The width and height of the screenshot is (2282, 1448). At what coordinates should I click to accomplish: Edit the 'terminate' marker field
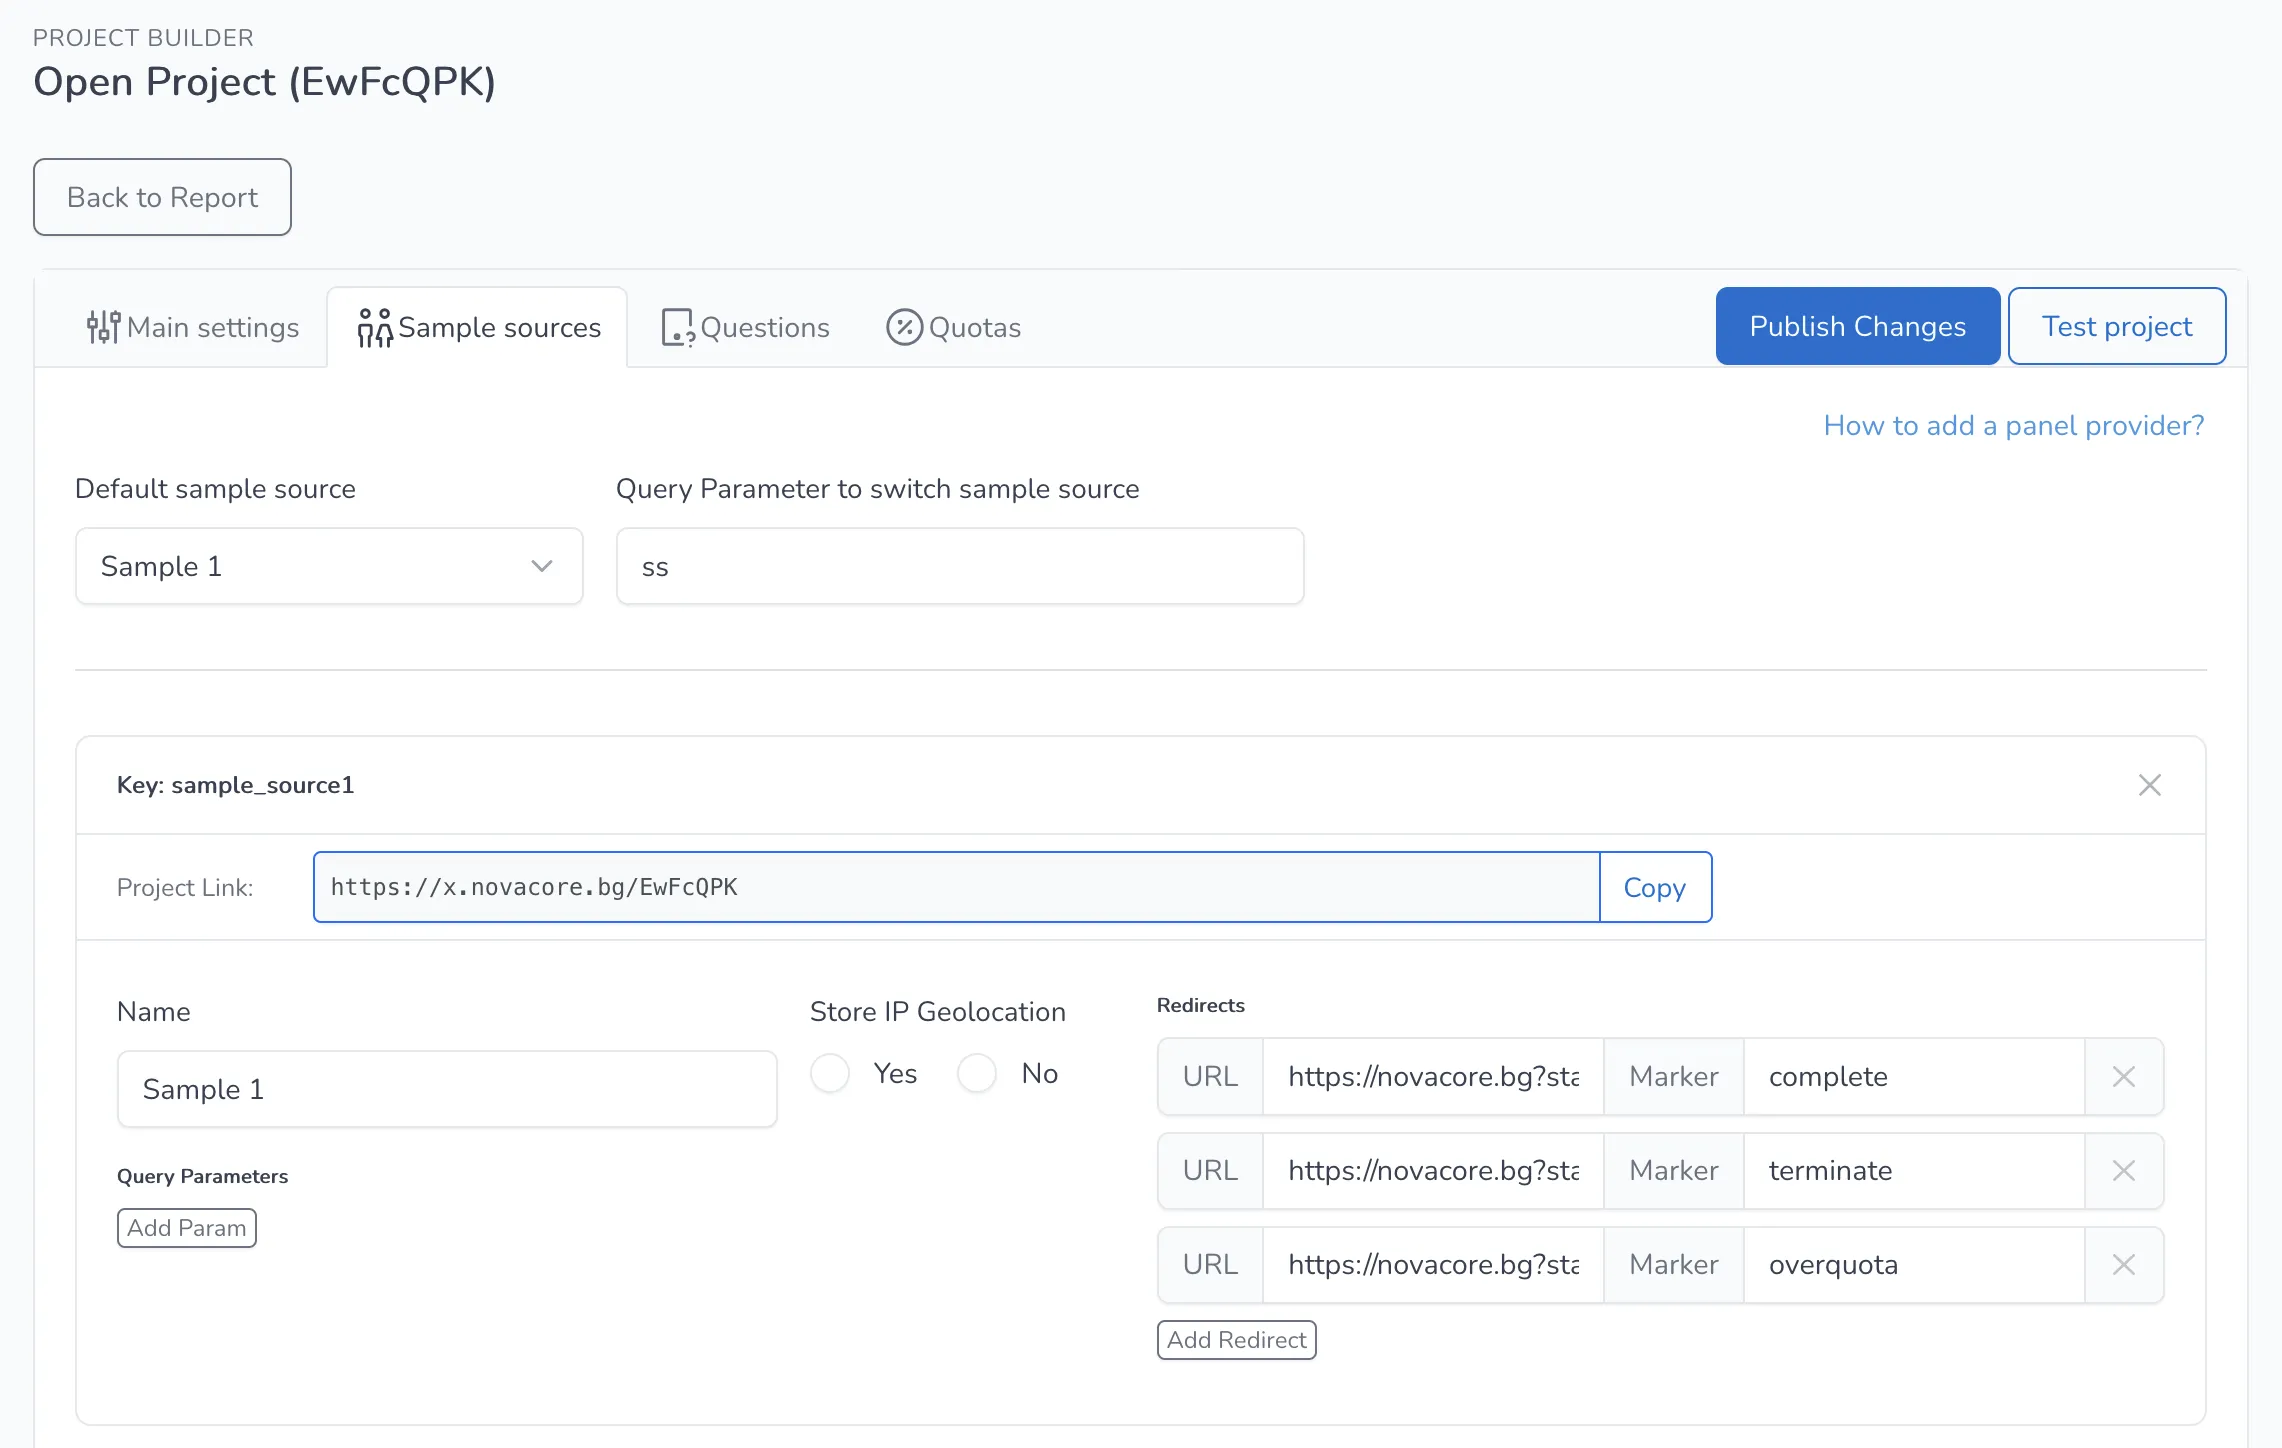pos(1914,1170)
